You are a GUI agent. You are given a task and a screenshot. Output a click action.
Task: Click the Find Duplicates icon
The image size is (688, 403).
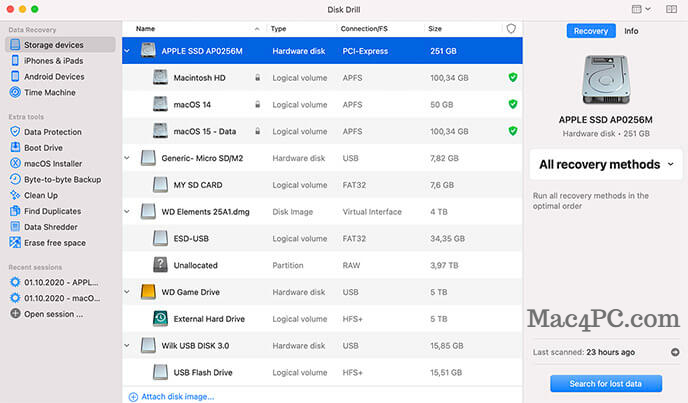[x=15, y=211]
